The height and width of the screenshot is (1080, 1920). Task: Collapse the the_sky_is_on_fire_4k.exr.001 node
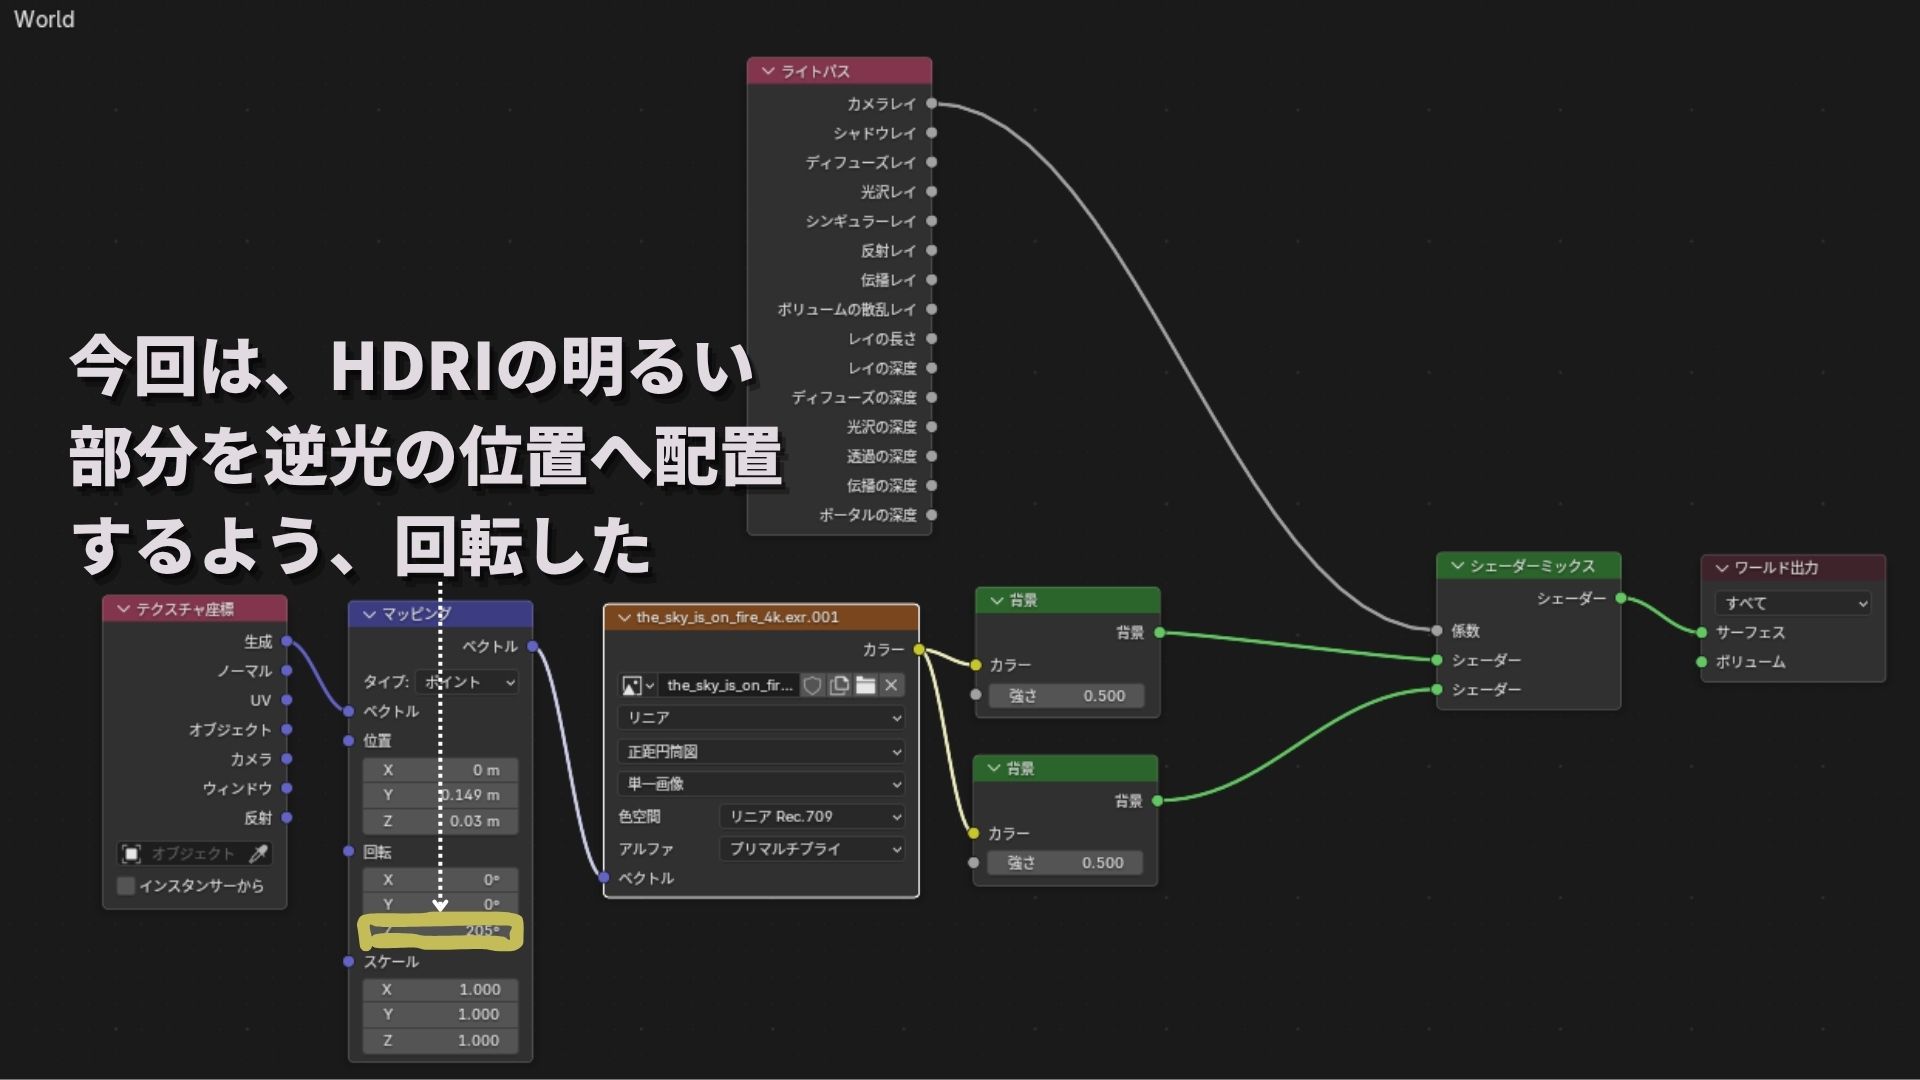[625, 617]
